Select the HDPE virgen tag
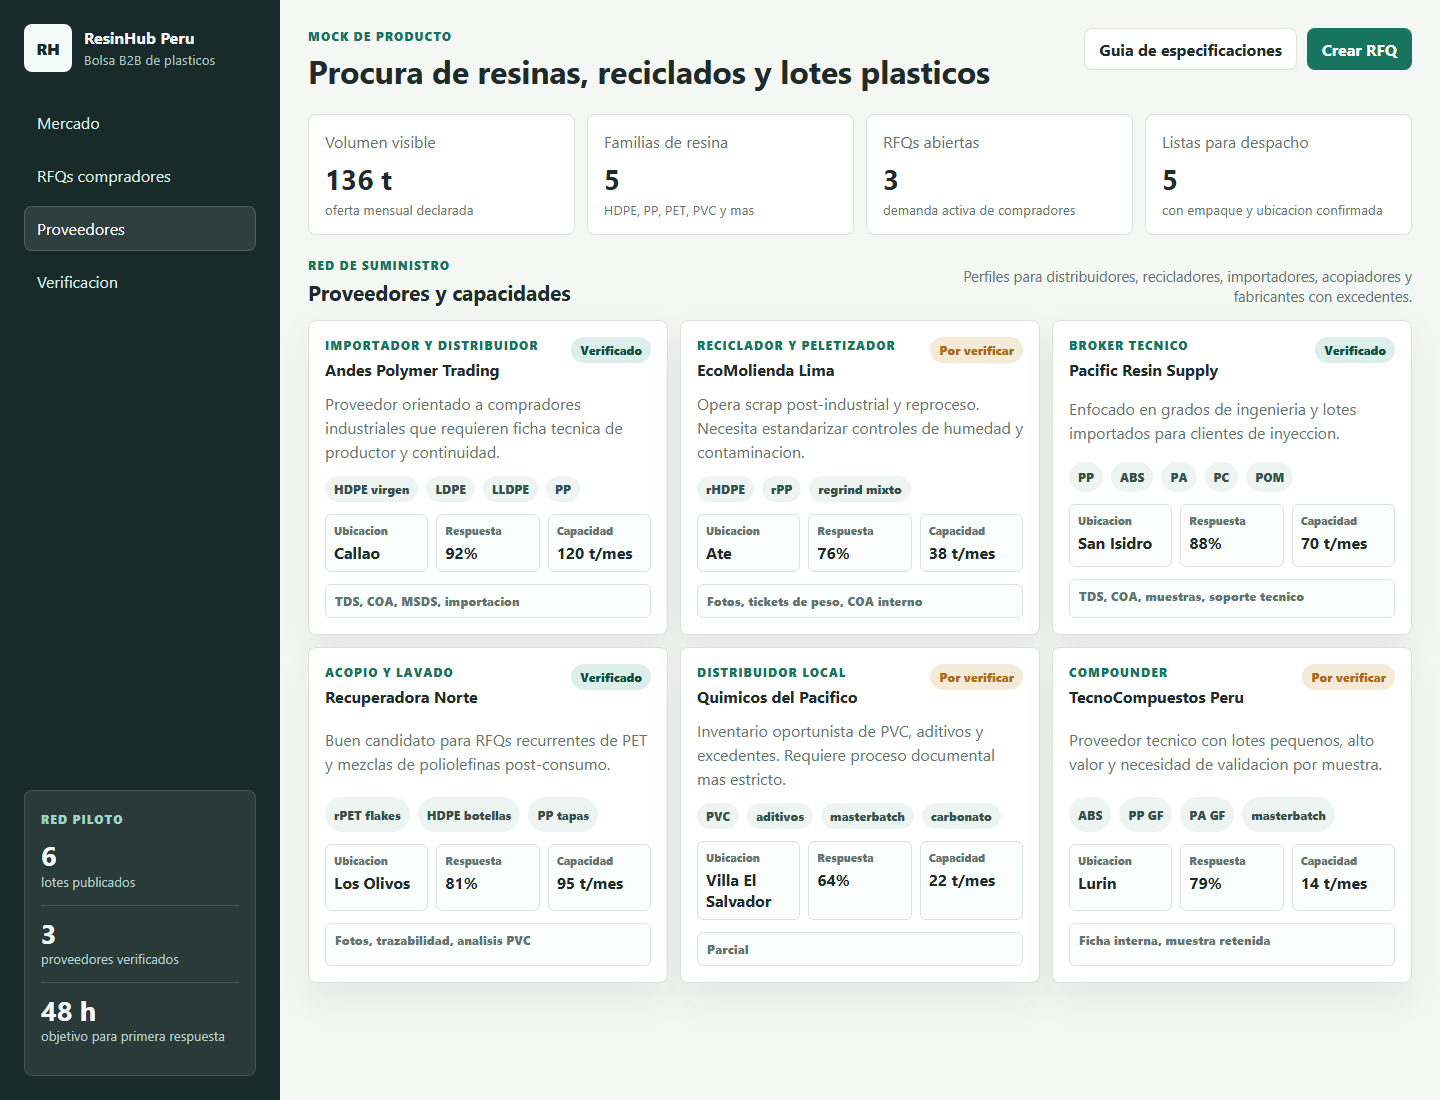This screenshot has width=1440, height=1100. (x=372, y=489)
